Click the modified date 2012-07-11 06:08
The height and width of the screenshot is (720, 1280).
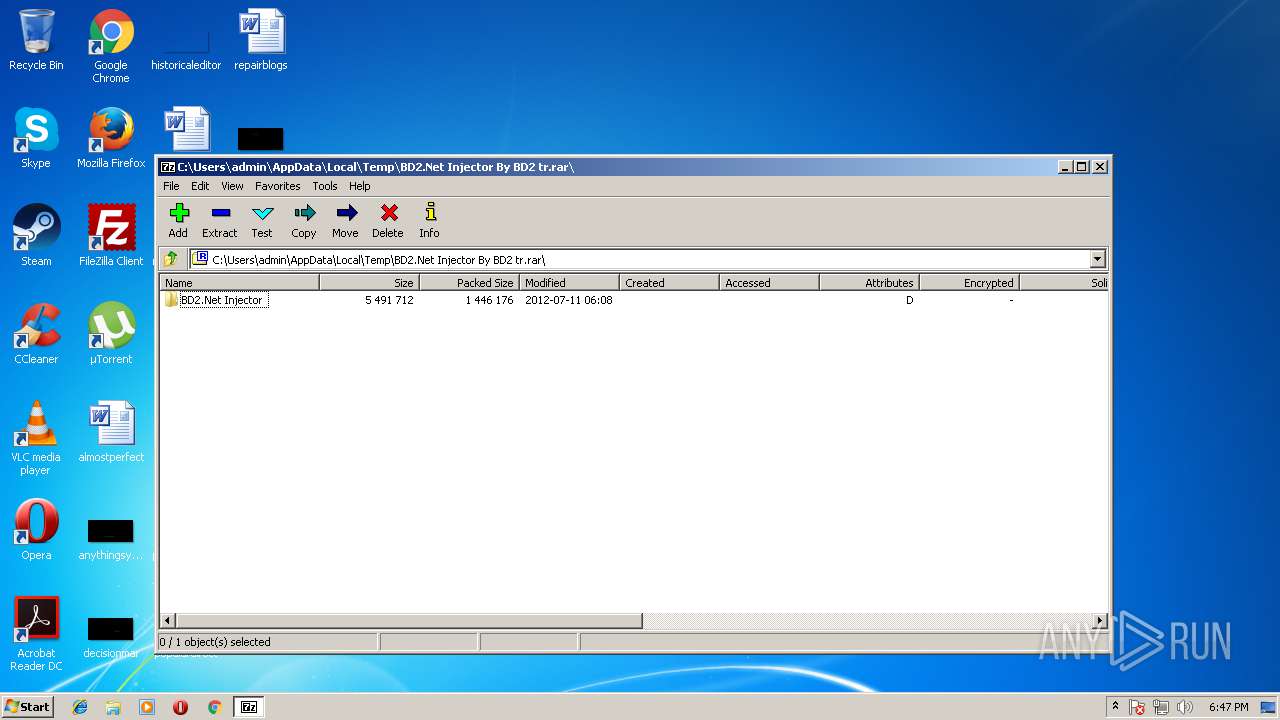click(x=568, y=300)
